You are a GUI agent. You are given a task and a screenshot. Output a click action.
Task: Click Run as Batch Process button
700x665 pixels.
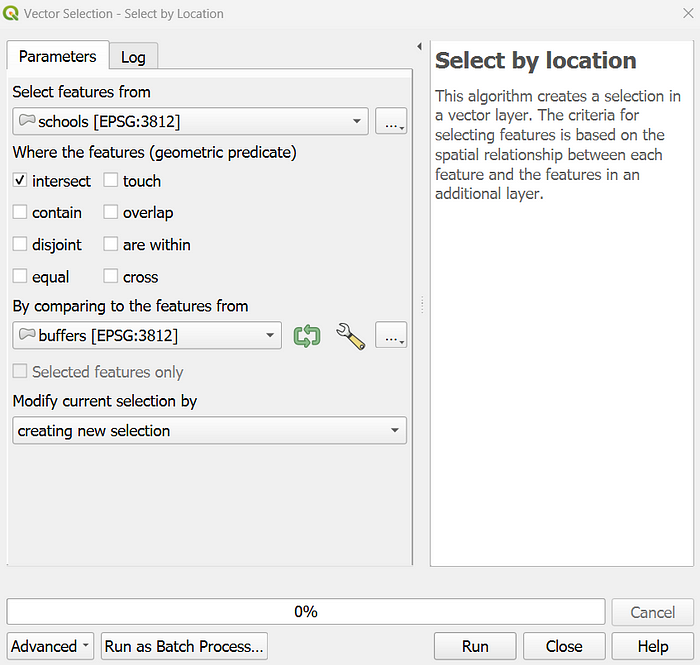184,646
